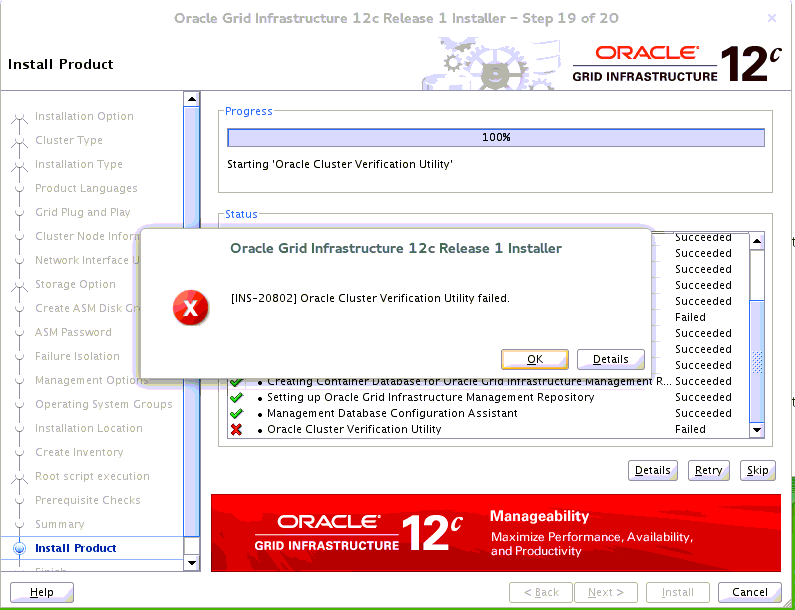
Task: Click the 100% progress bar
Action: click(x=496, y=137)
